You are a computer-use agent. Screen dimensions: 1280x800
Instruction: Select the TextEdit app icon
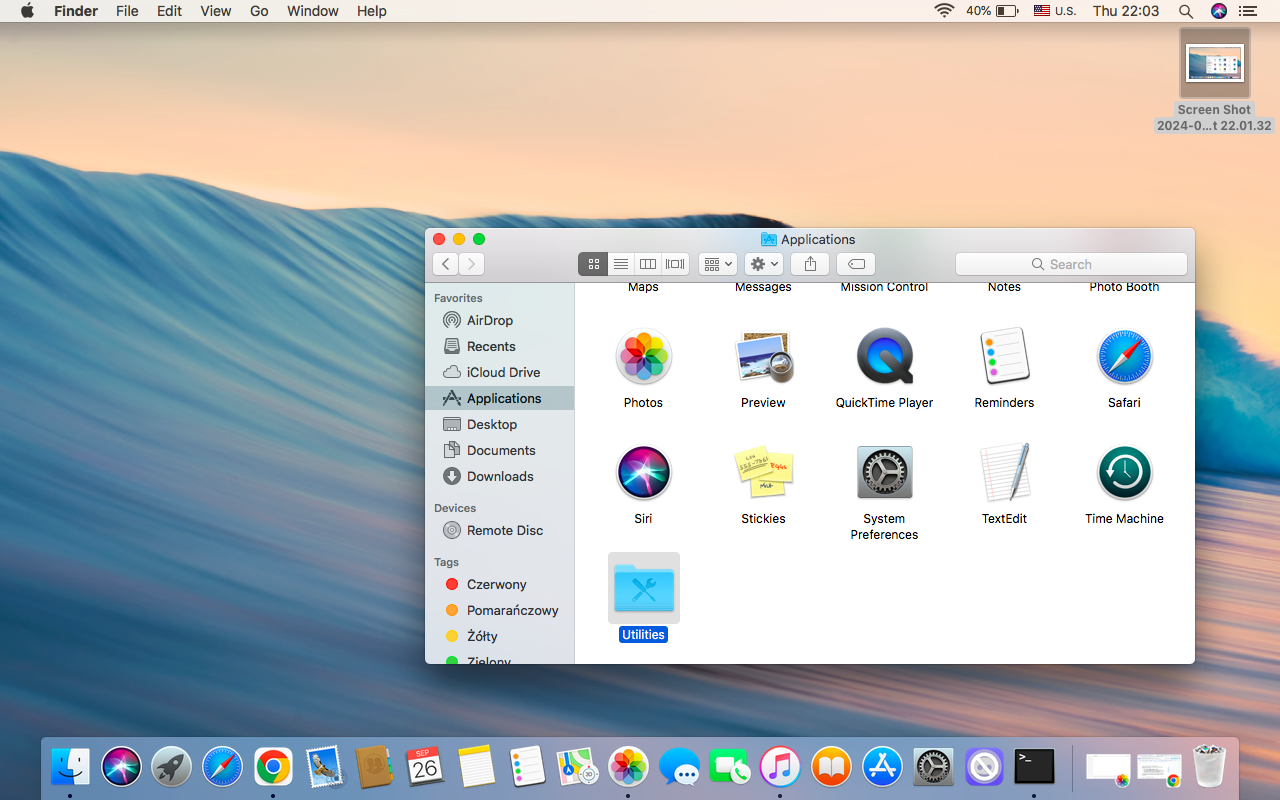[1004, 472]
